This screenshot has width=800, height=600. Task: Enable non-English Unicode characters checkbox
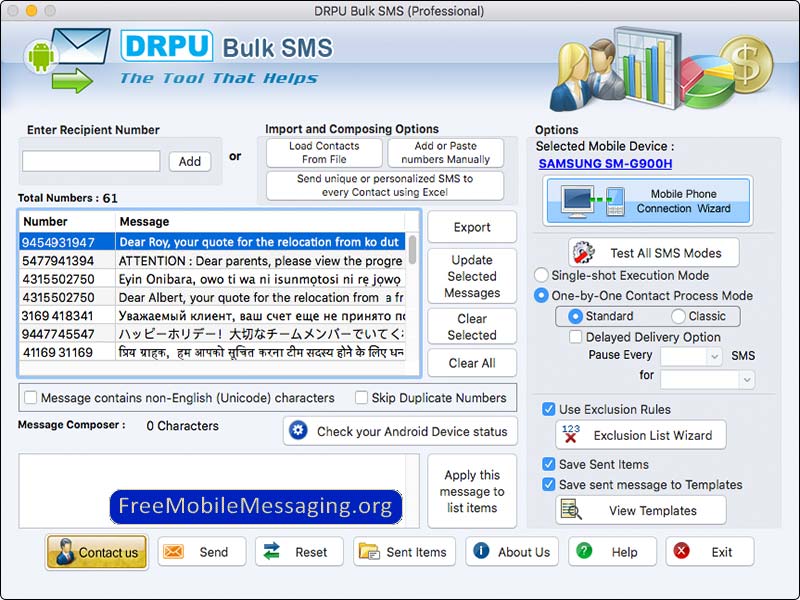coord(31,397)
